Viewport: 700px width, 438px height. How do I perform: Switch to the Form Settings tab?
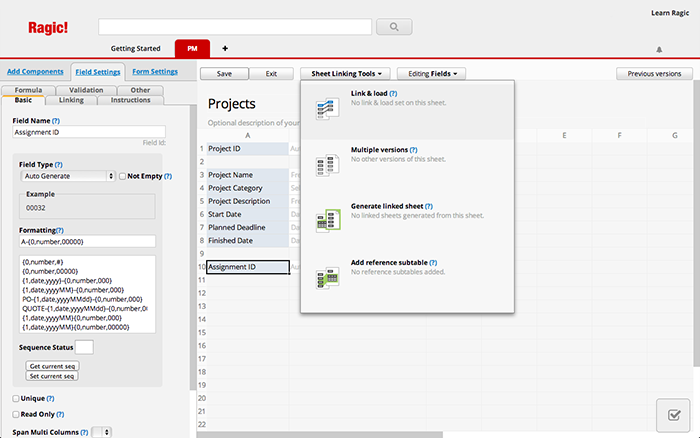click(155, 72)
